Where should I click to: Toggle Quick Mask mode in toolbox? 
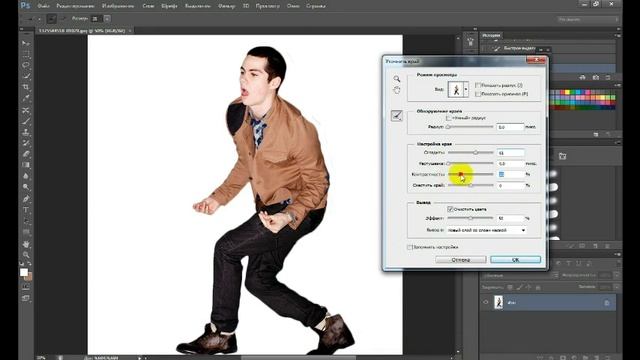(x=26, y=287)
